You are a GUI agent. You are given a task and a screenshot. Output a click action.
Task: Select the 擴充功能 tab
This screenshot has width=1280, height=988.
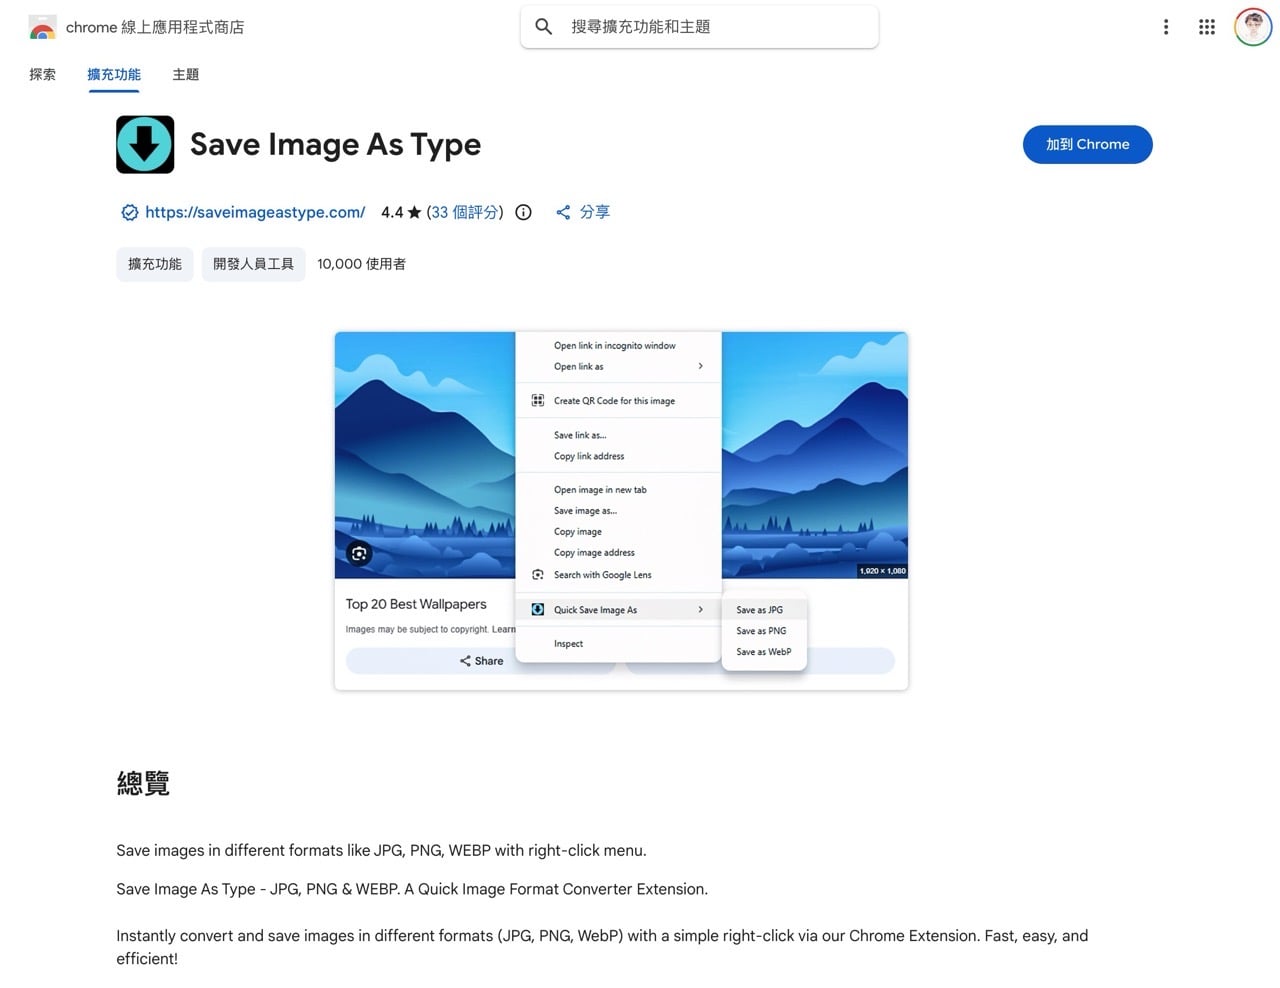pyautogui.click(x=113, y=74)
